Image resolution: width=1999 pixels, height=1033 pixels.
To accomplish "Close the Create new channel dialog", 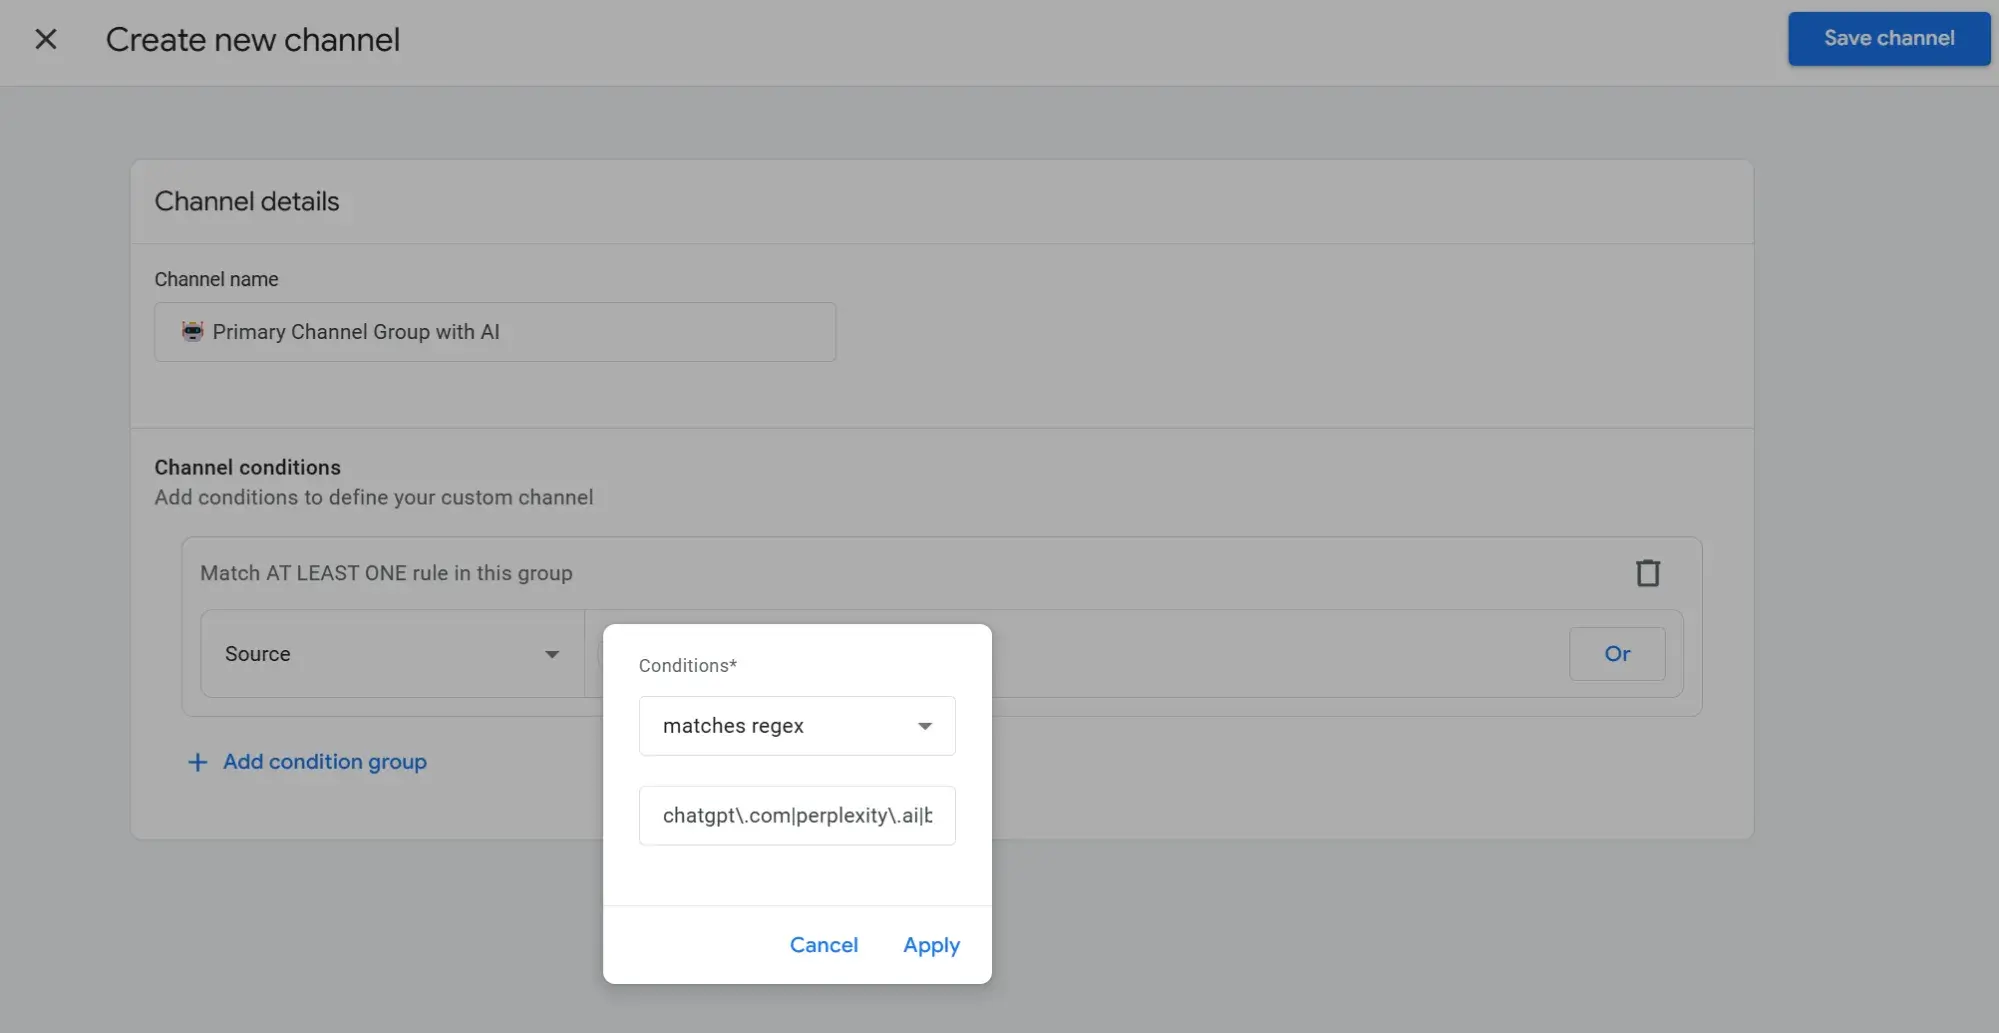I will click(x=46, y=39).
